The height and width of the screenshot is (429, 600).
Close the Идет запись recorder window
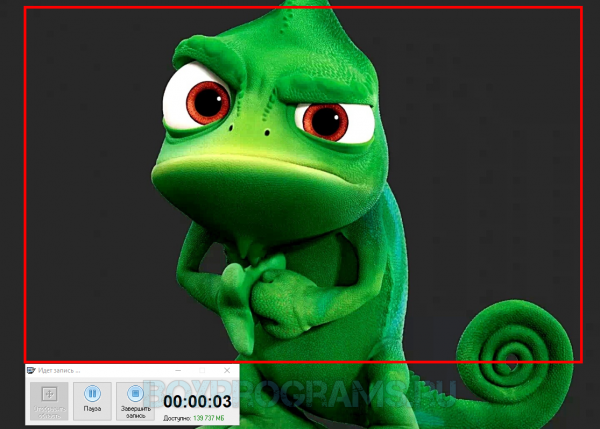coord(227,370)
